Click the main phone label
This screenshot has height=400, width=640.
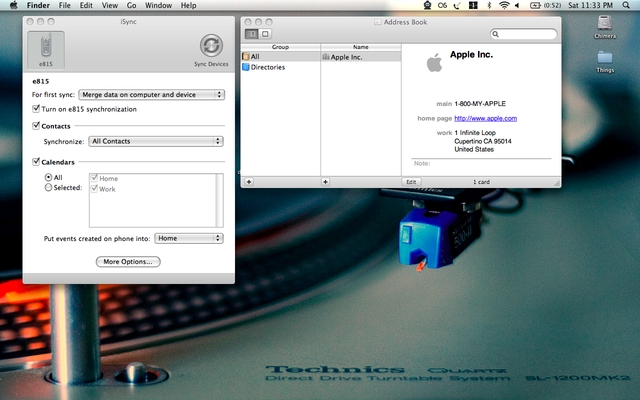tap(444, 104)
